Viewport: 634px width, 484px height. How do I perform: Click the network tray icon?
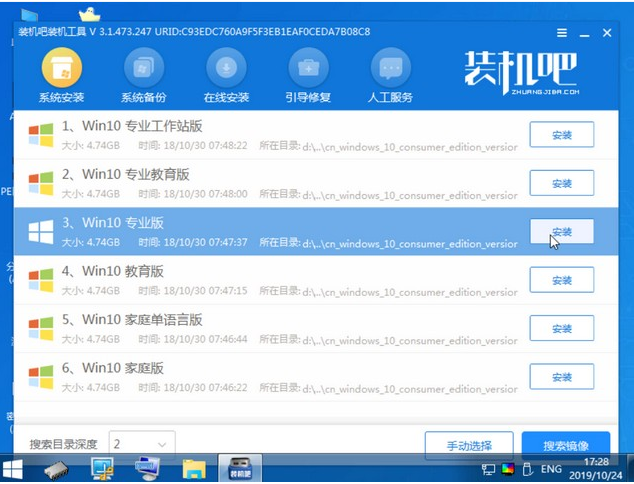point(488,469)
